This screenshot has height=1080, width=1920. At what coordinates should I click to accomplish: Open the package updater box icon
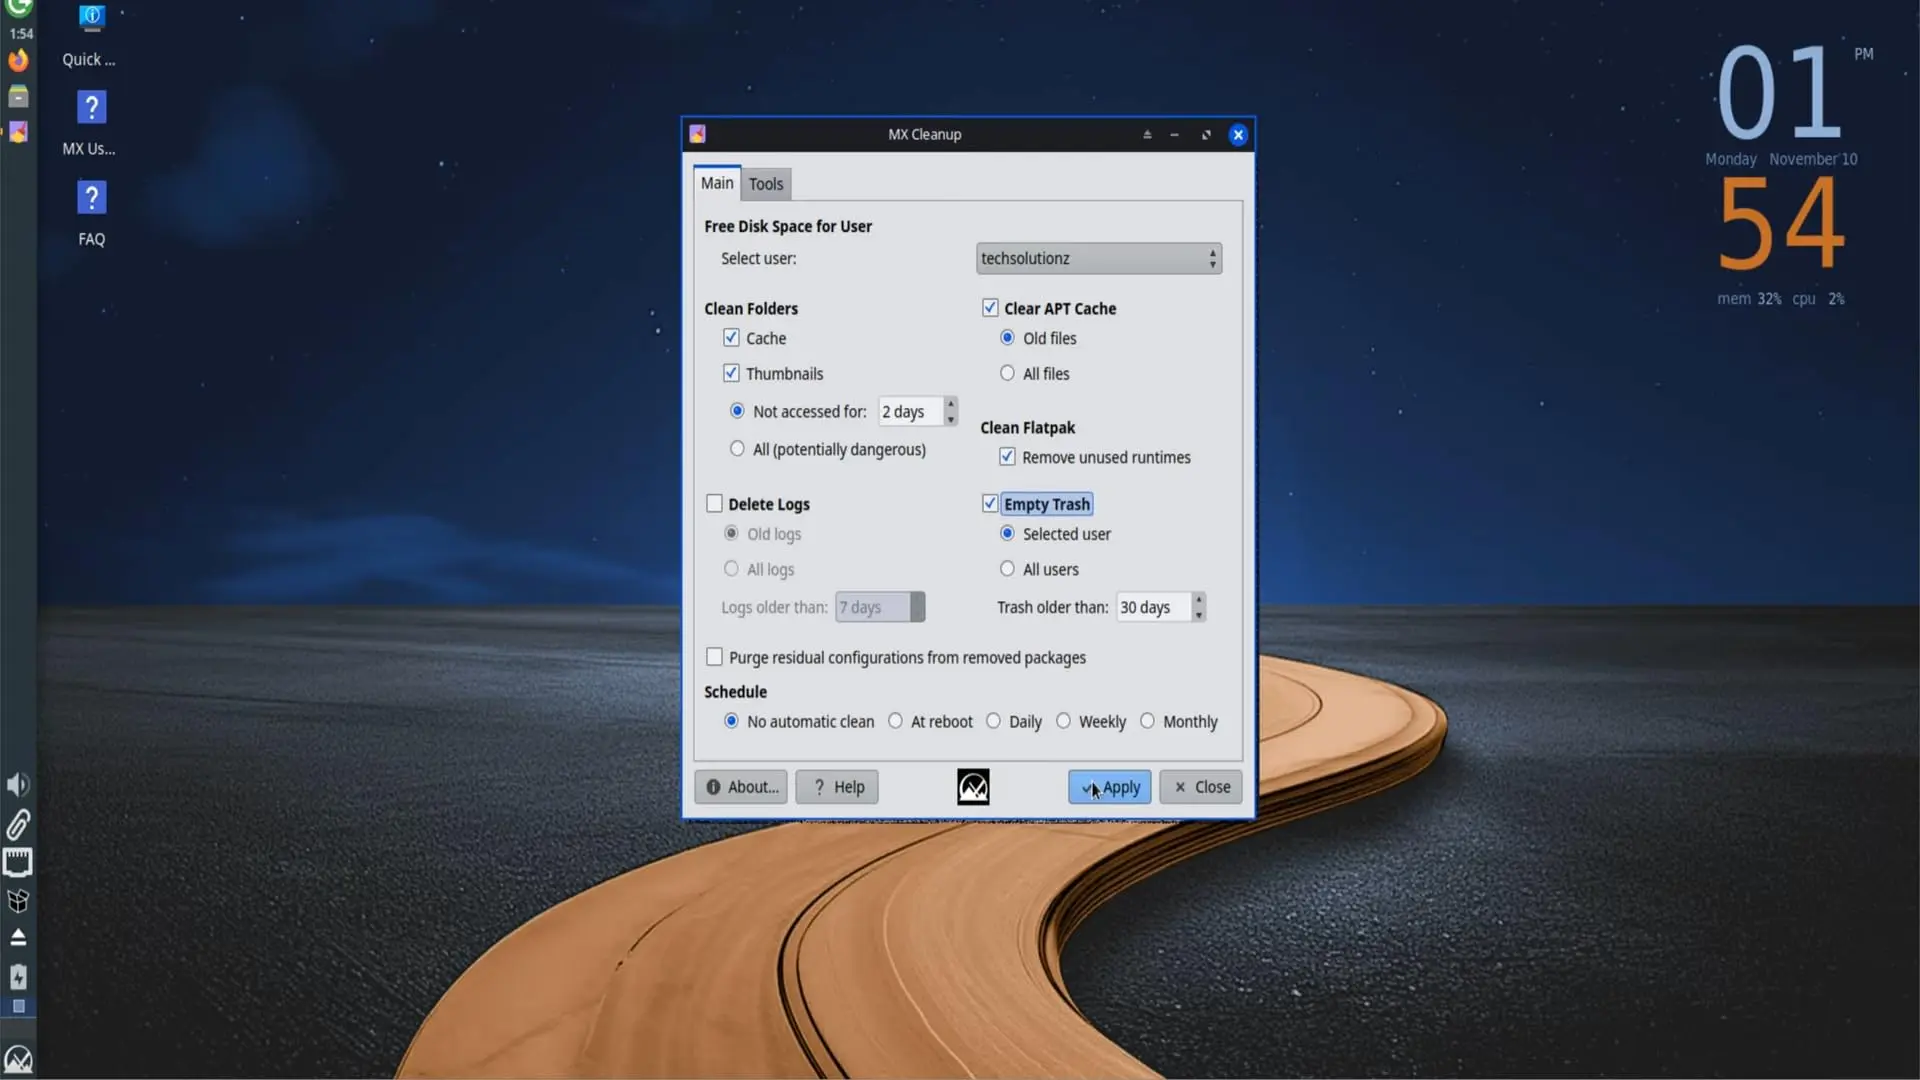tap(18, 901)
